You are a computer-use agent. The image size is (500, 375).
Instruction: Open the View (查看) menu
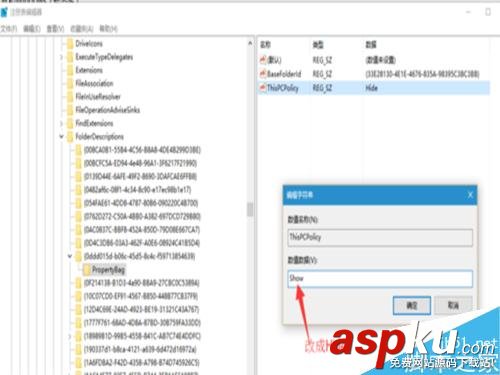tap(55, 29)
